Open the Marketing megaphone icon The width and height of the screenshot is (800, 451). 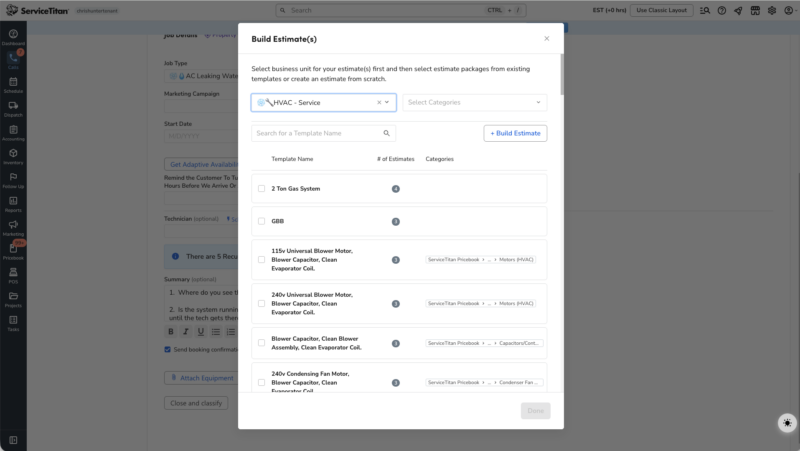point(13,224)
